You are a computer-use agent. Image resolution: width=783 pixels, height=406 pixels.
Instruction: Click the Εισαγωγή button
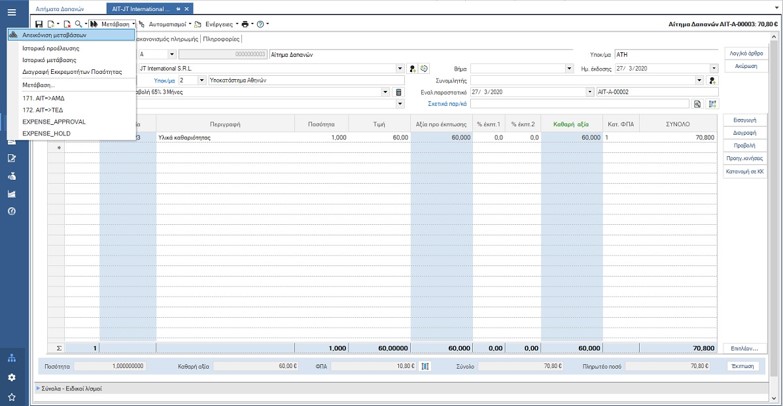(745, 120)
